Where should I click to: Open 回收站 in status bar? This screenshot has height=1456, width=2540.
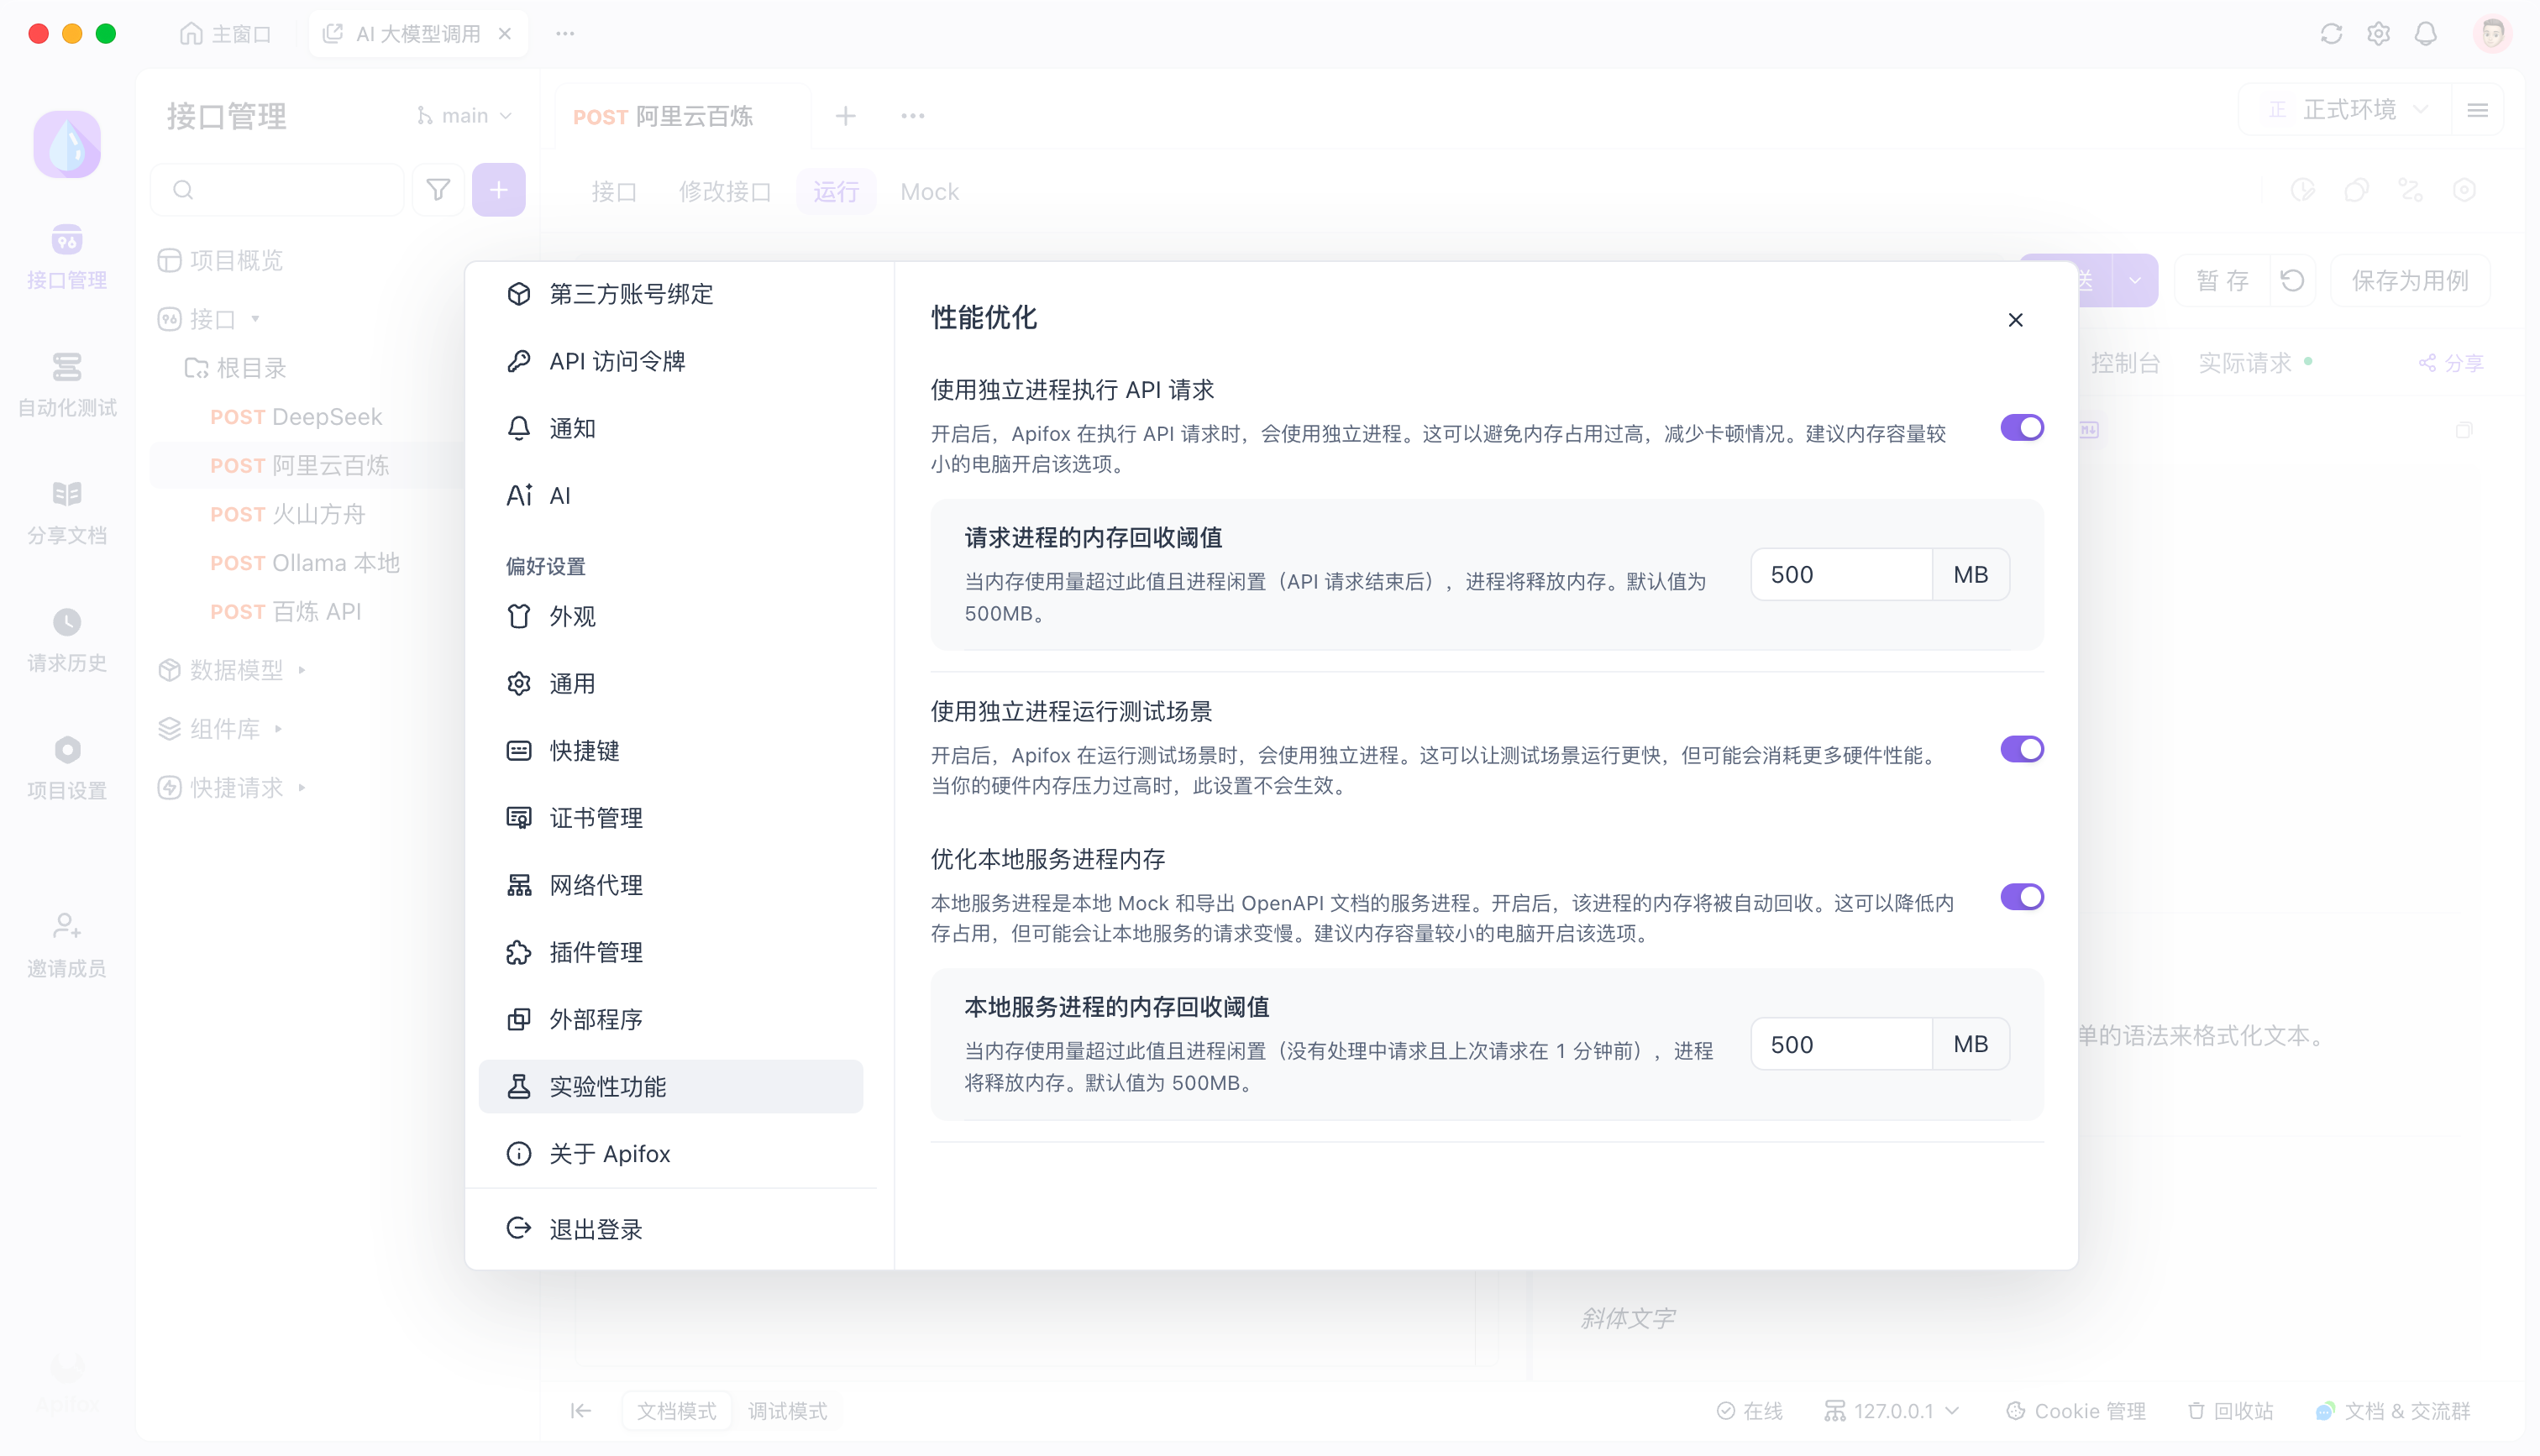(x=2230, y=1411)
